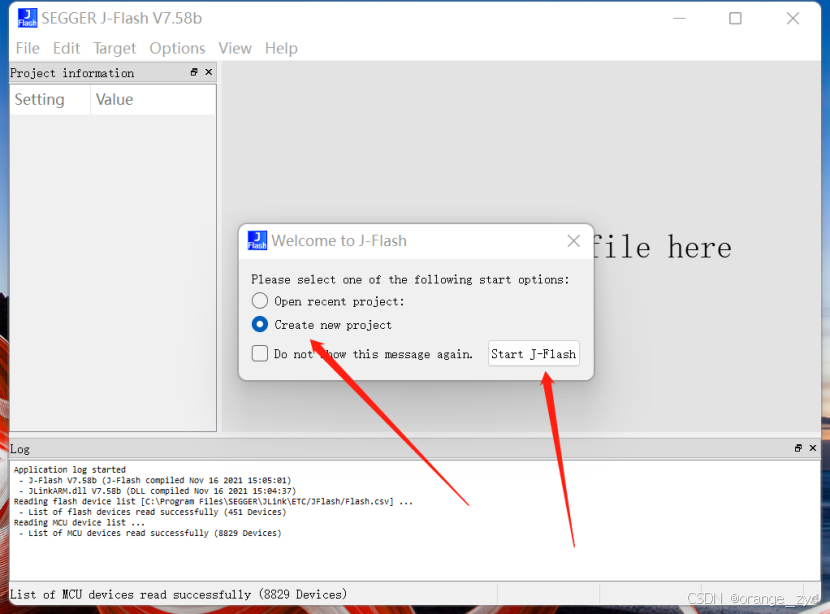
Task: Minimize the SEGGER J-Flash window
Action: (679, 19)
